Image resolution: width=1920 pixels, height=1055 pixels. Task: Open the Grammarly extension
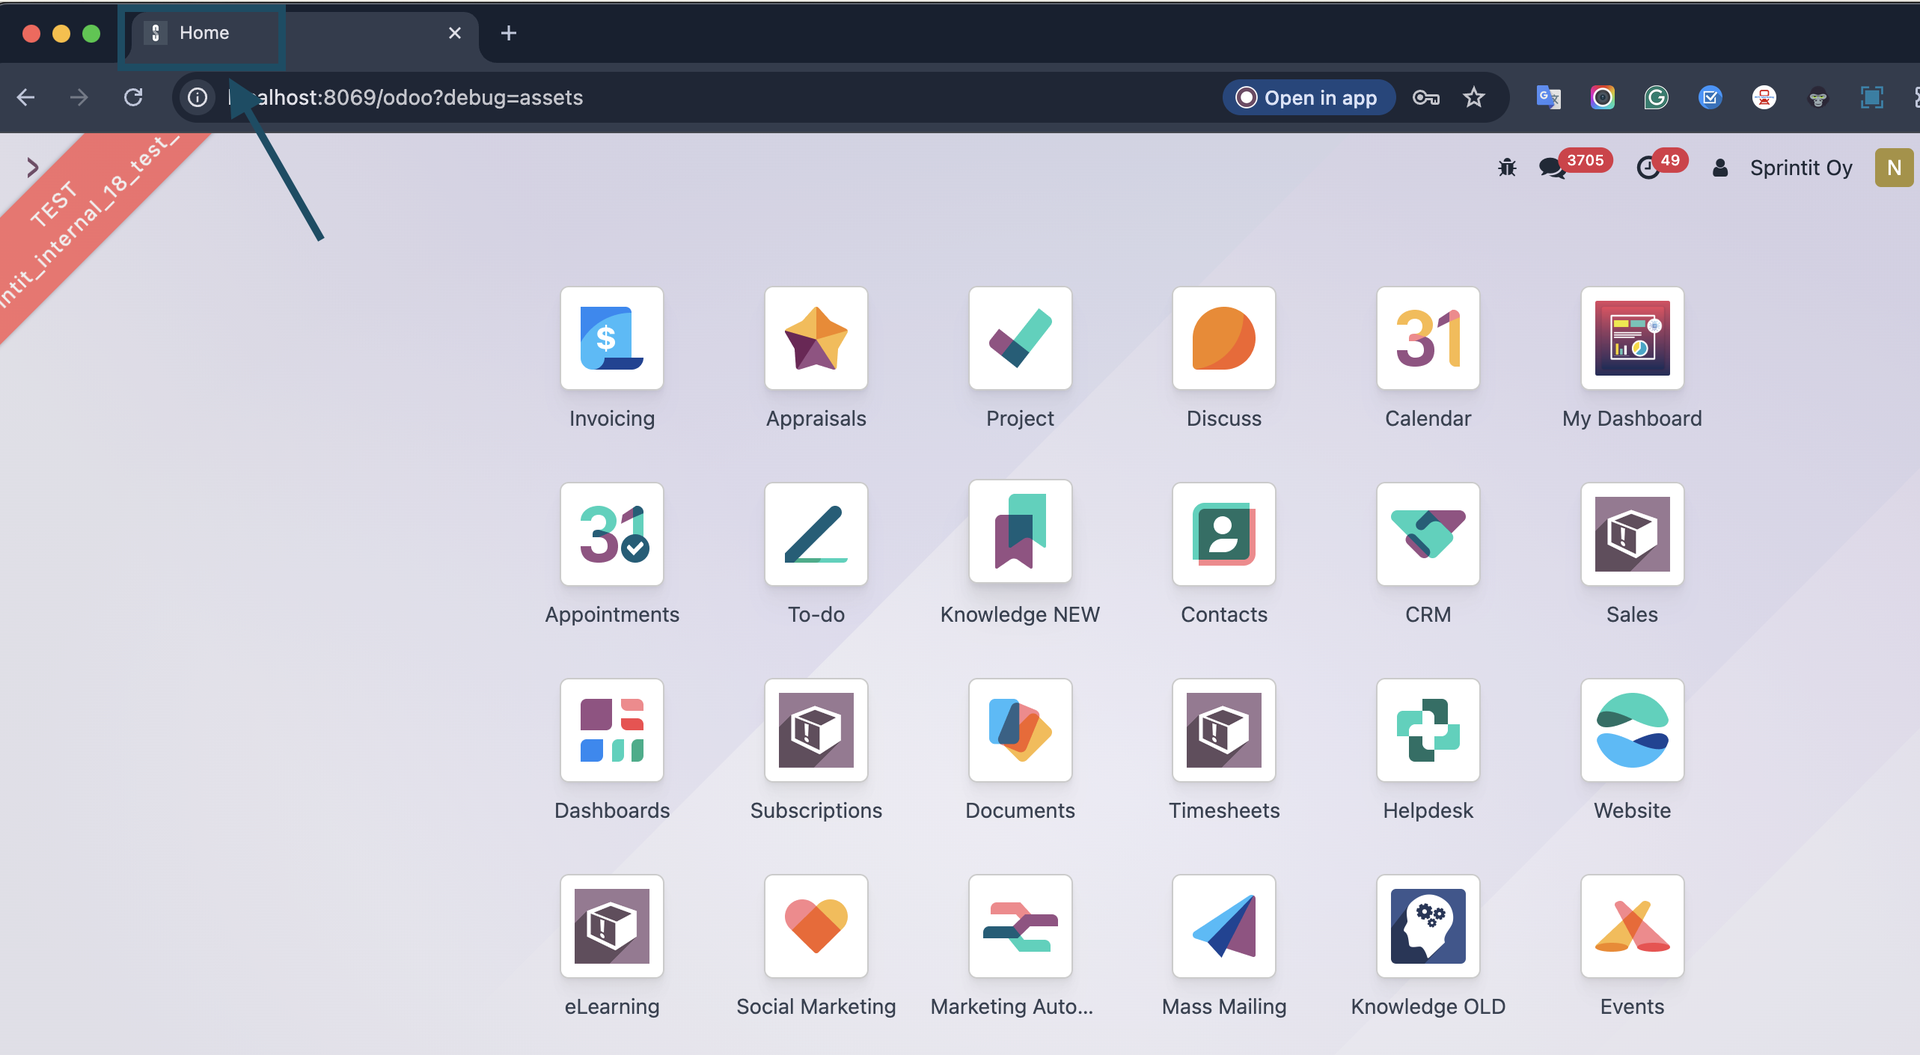click(1656, 97)
